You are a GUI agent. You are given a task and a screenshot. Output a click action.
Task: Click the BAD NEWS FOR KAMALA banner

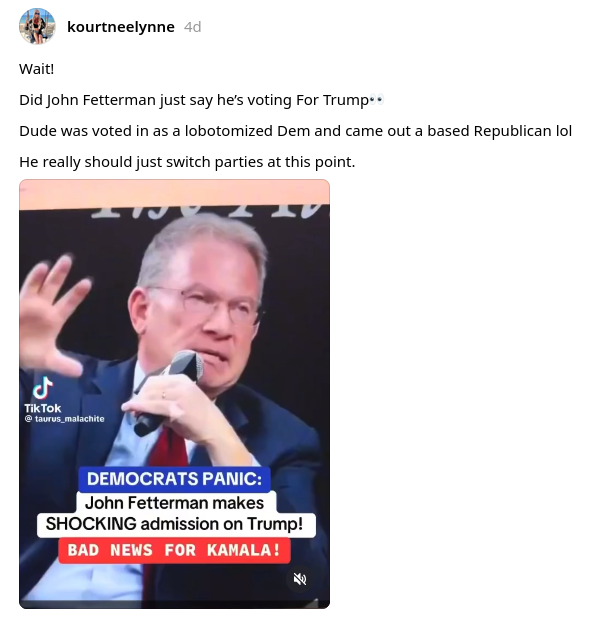pos(174,550)
